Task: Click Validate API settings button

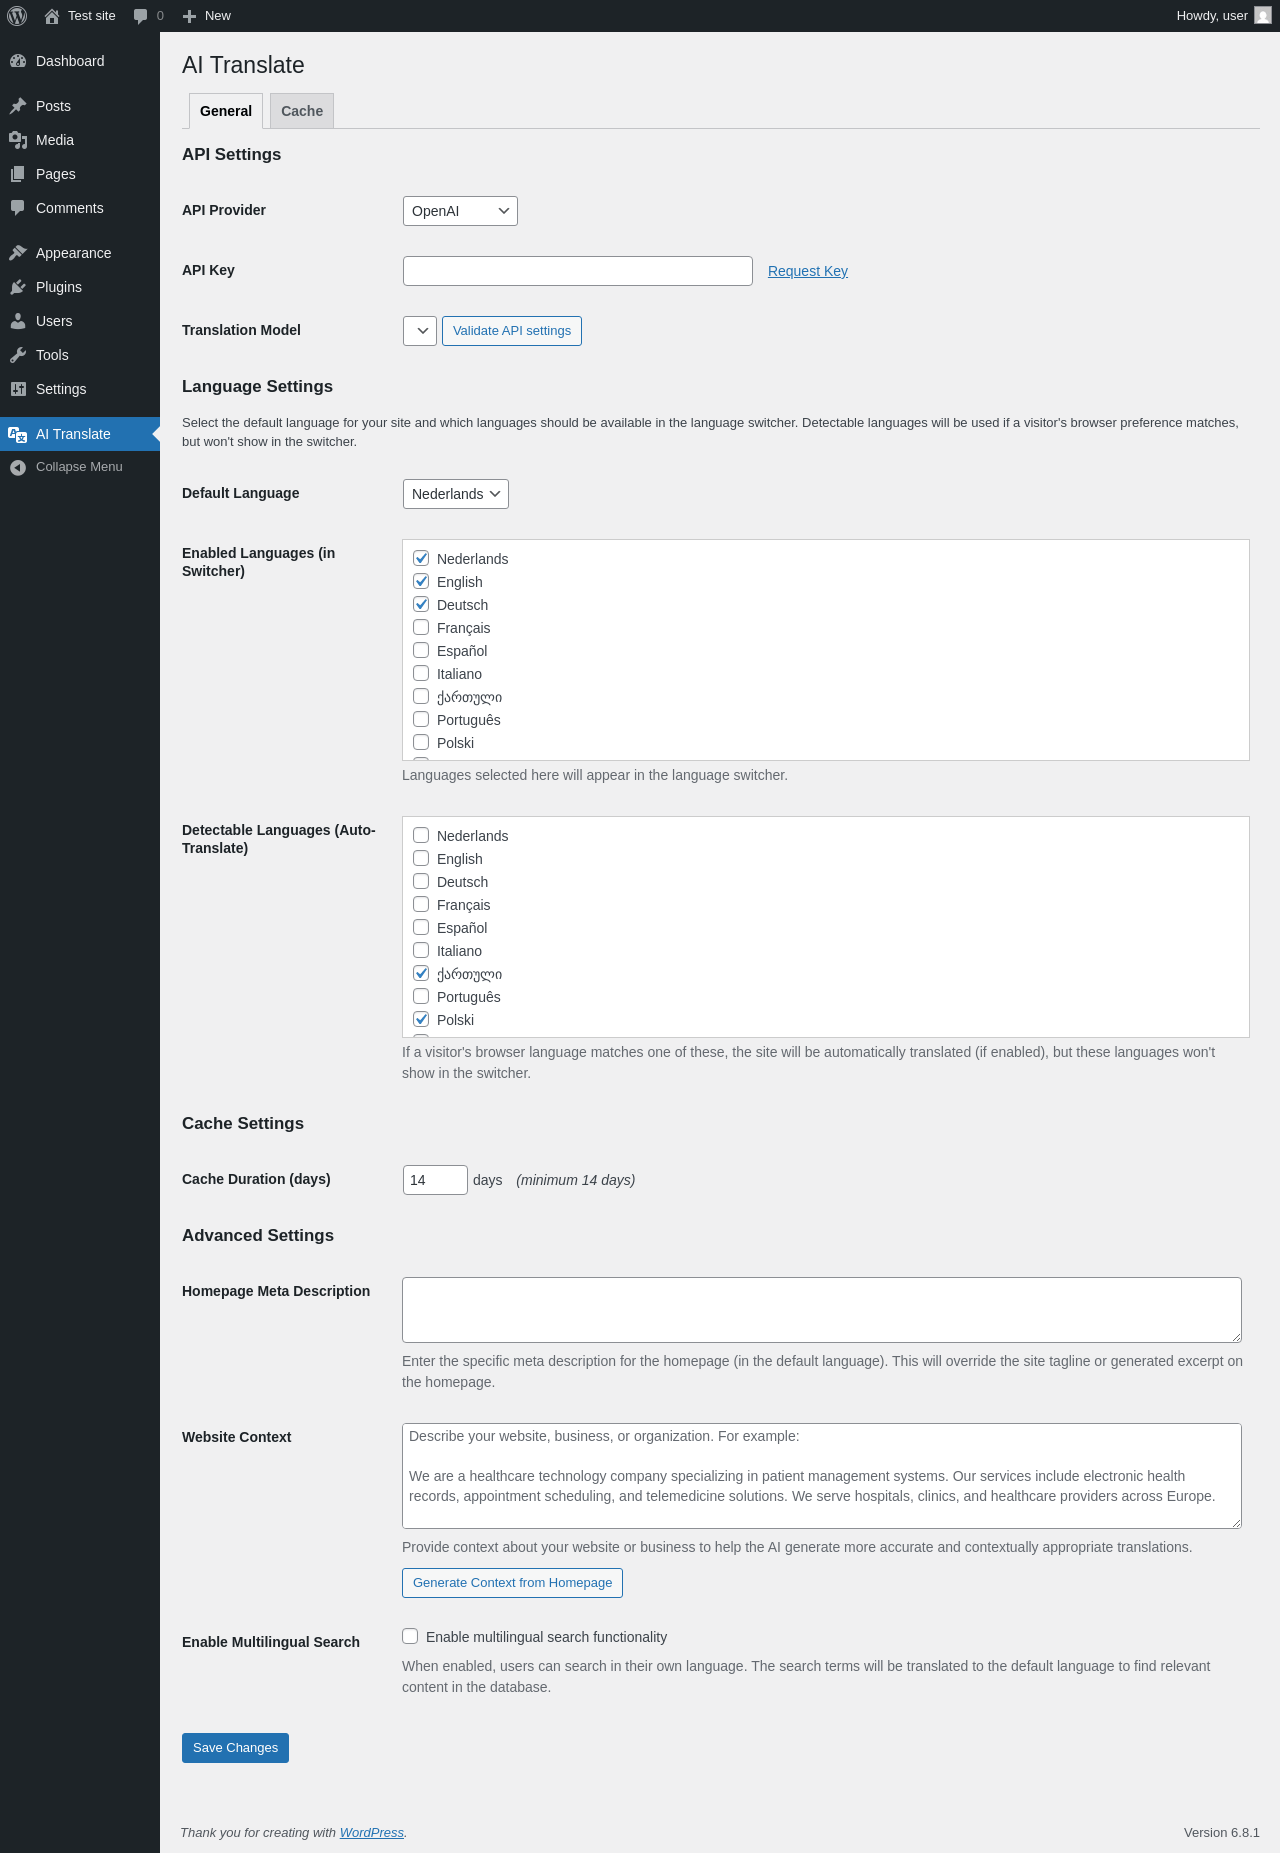Action: click(x=512, y=331)
